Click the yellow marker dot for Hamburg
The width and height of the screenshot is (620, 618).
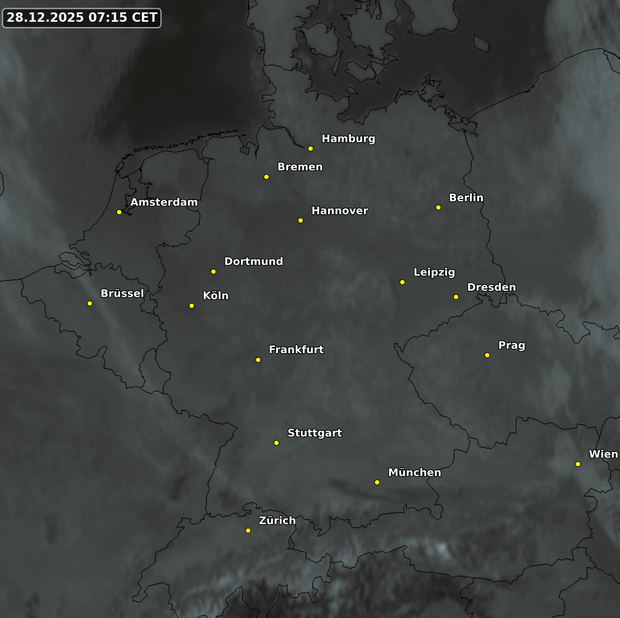310,149
